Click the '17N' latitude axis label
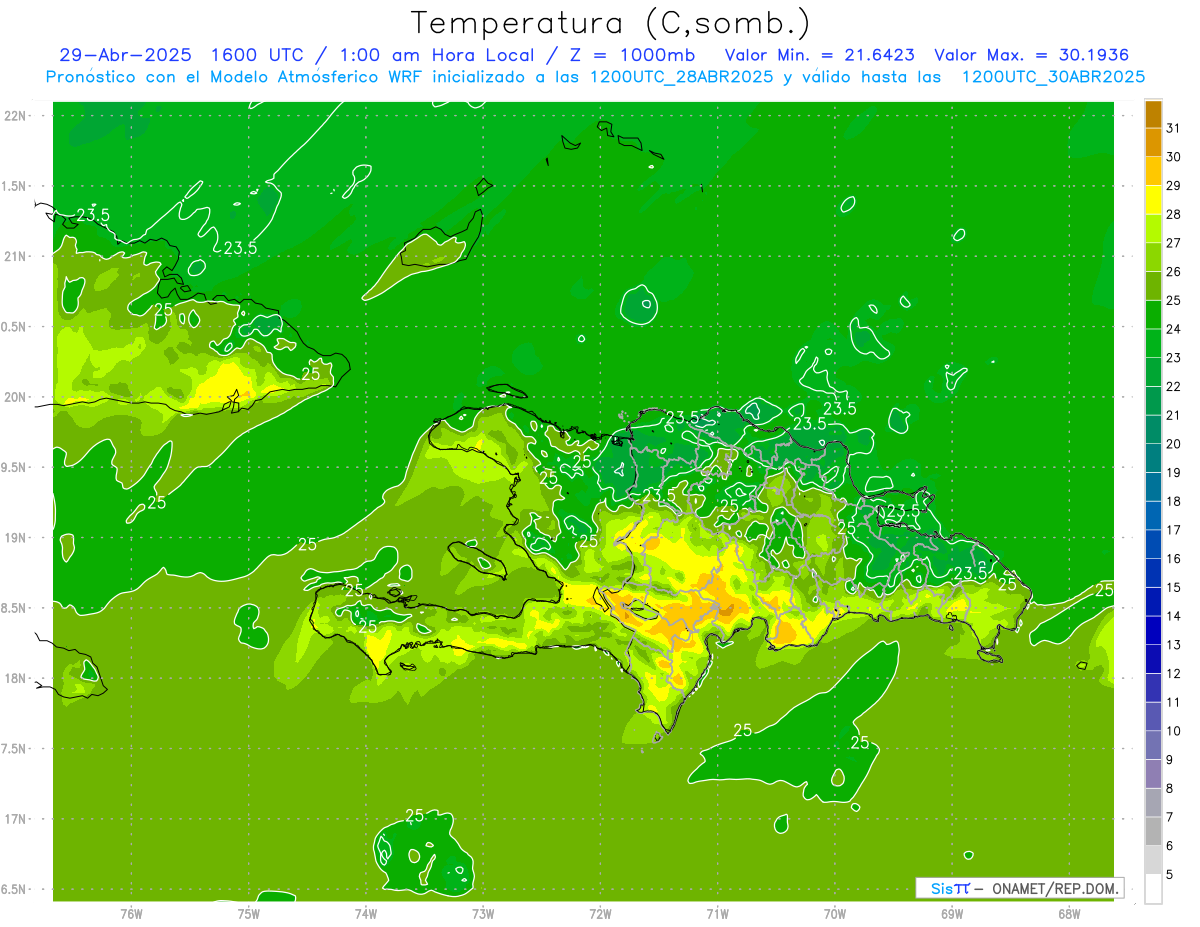The width and height of the screenshot is (1200, 927). [x=15, y=819]
